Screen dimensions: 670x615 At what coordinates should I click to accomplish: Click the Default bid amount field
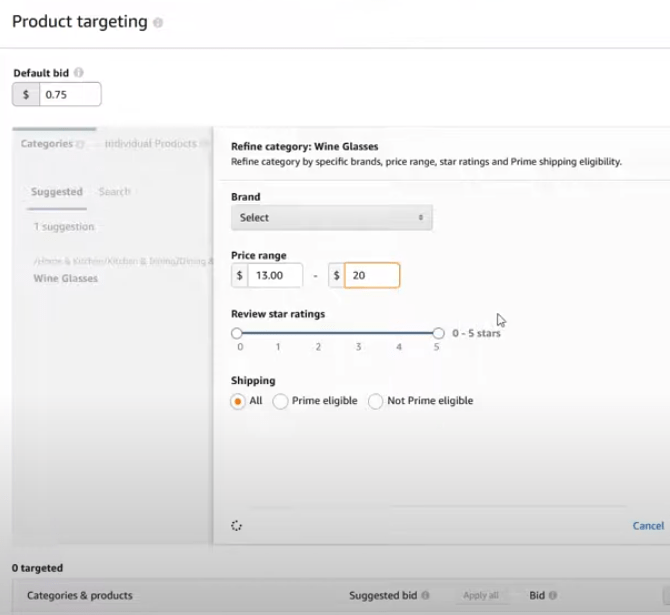(70, 94)
